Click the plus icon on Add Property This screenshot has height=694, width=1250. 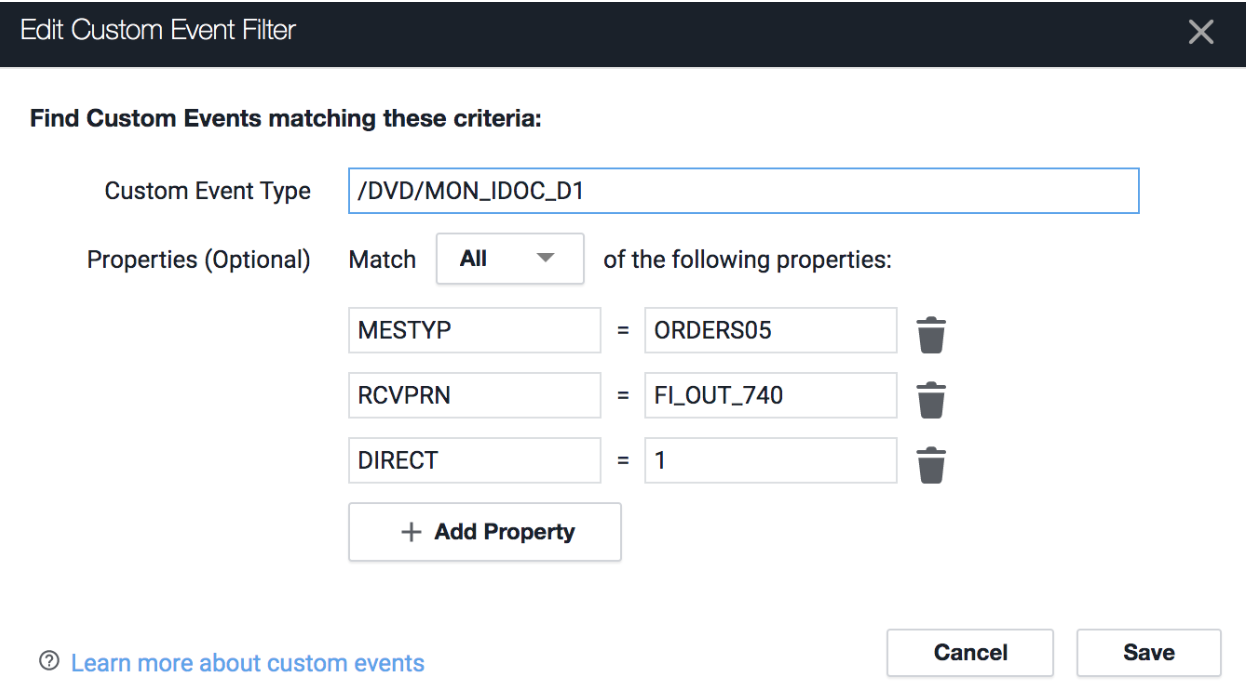(x=411, y=532)
